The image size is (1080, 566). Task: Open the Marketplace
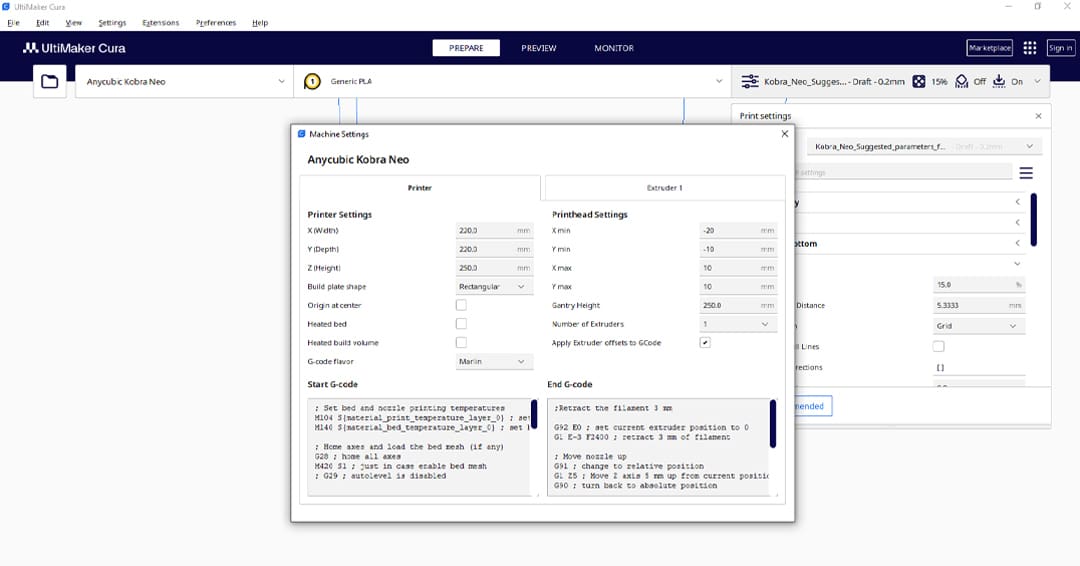pyautogui.click(x=990, y=48)
